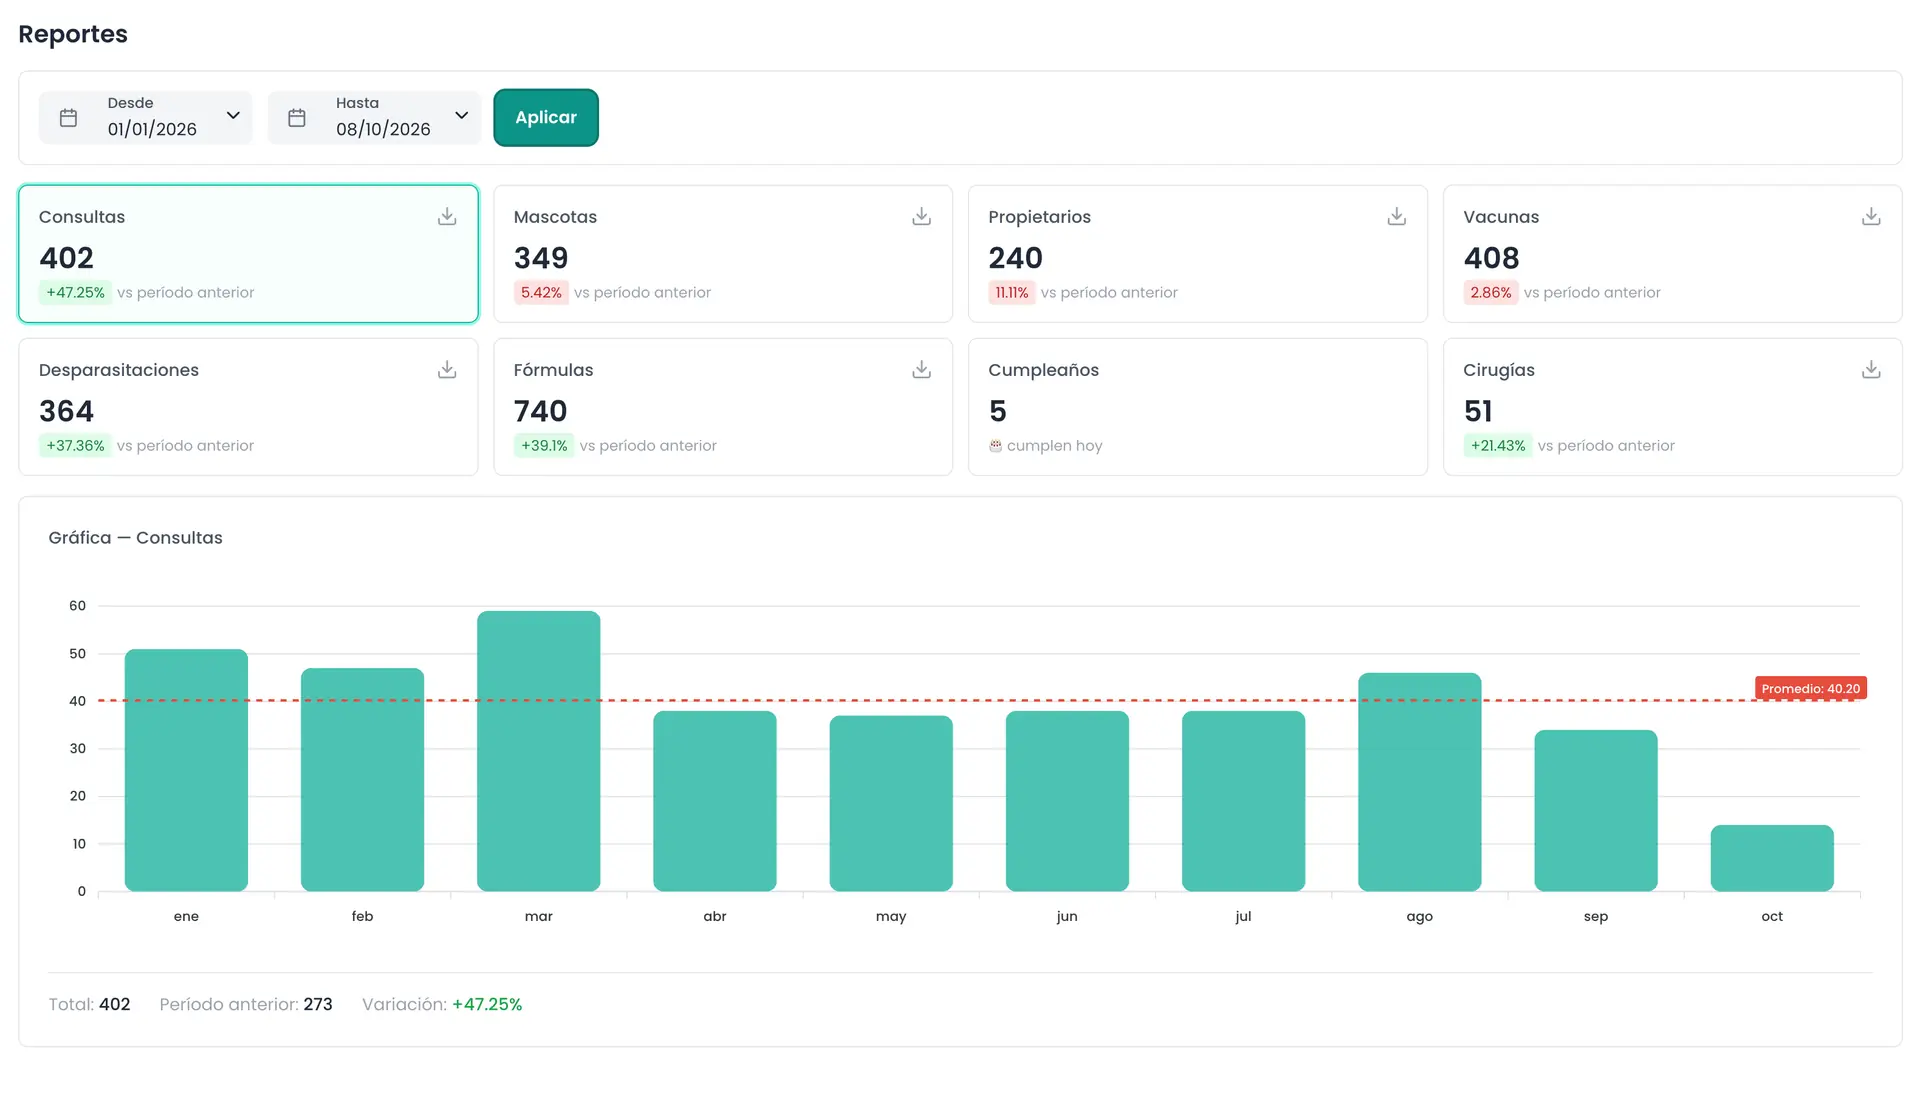Click the sep bar in chart
Screen dimensions: 1920x1097
point(1596,811)
